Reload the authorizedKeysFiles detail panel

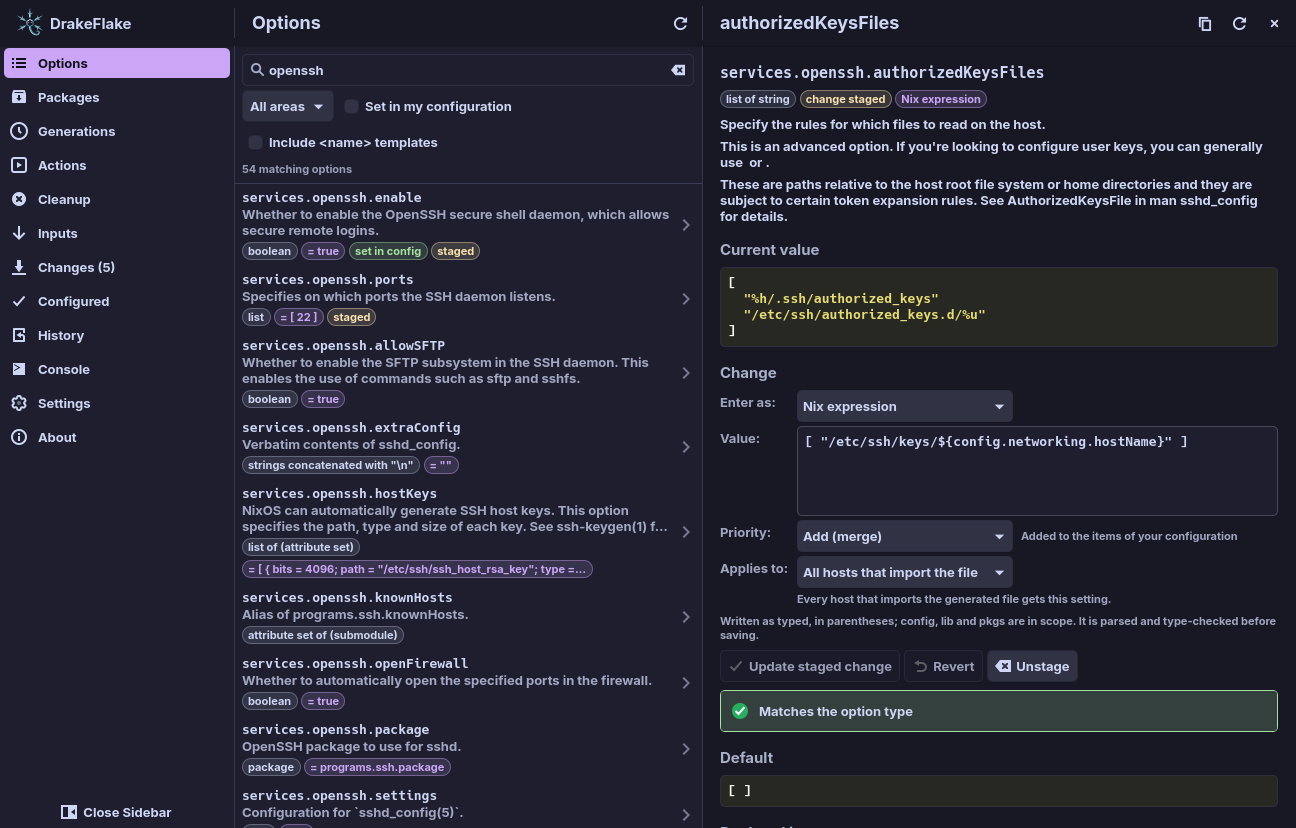coord(1239,23)
